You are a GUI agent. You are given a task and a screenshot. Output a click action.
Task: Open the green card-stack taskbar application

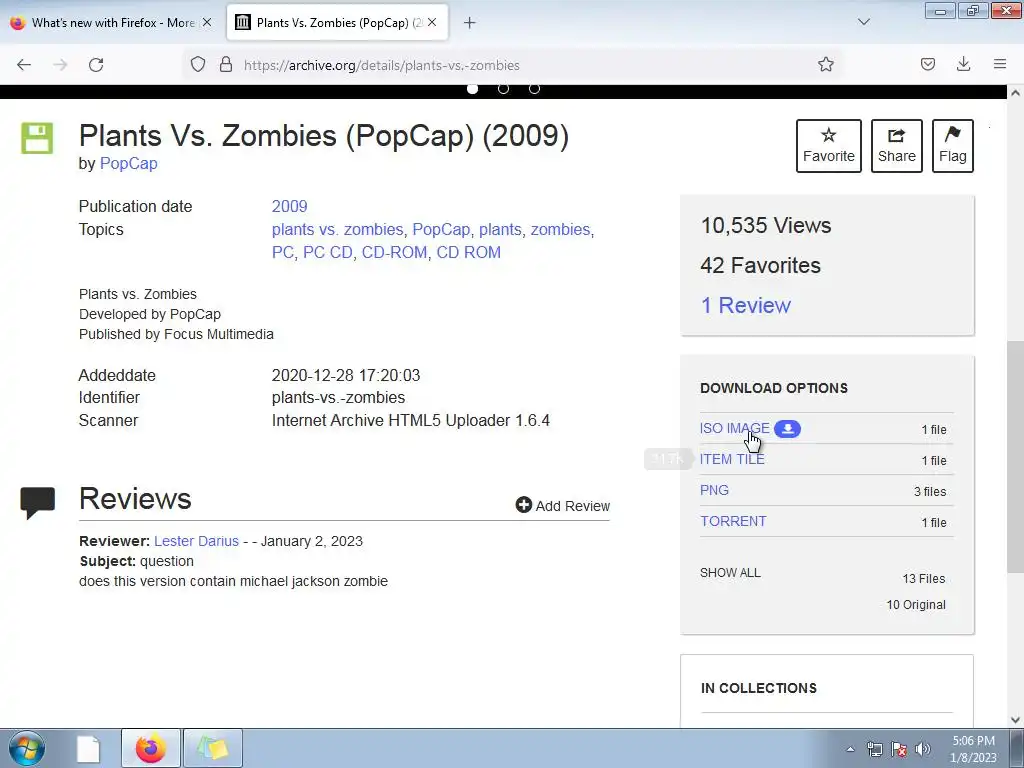pyautogui.click(x=213, y=748)
